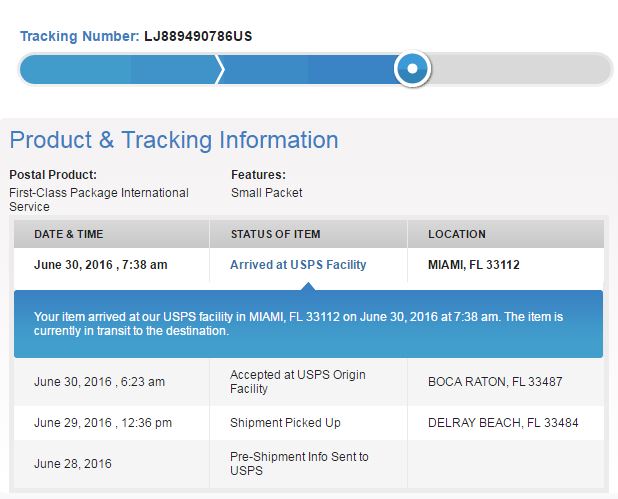The width and height of the screenshot is (618, 499).
Task: Click the blue item arrival message box
Action: pos(308,323)
